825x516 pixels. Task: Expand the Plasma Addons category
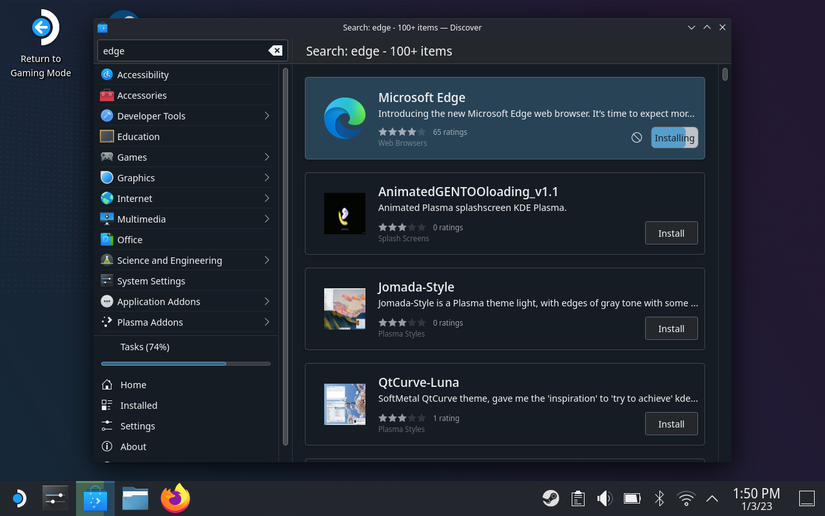tap(267, 322)
